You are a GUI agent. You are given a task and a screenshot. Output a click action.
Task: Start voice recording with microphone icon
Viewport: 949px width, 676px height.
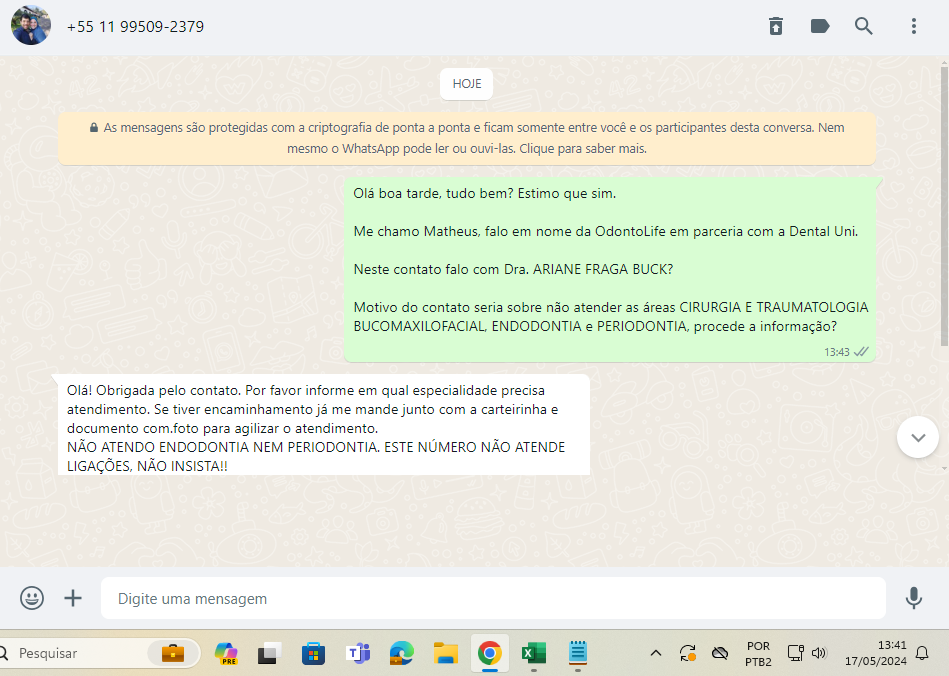[914, 598]
